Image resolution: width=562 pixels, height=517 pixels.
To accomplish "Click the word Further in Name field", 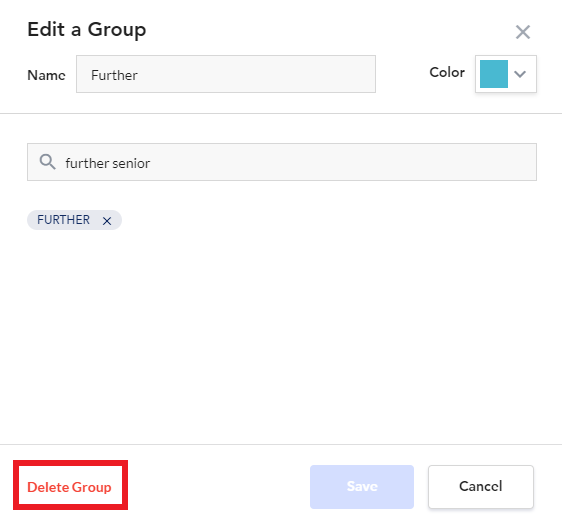I will [x=114, y=75].
